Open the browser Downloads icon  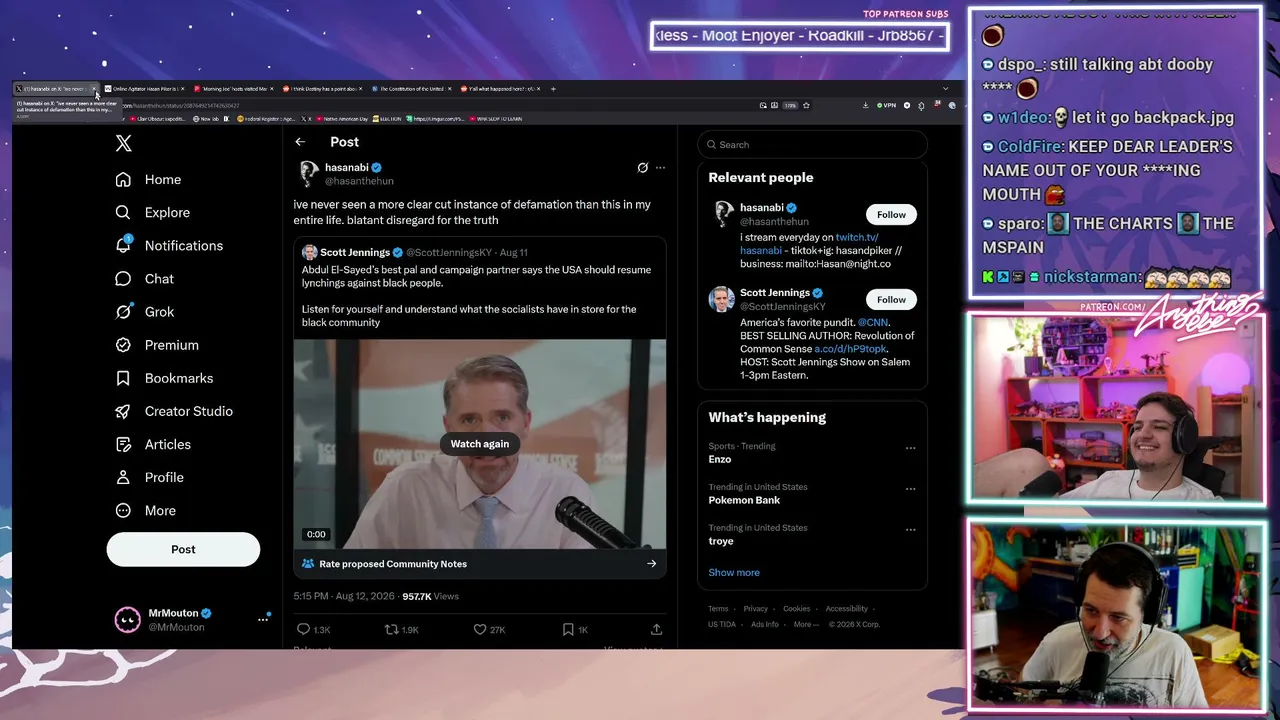click(865, 105)
